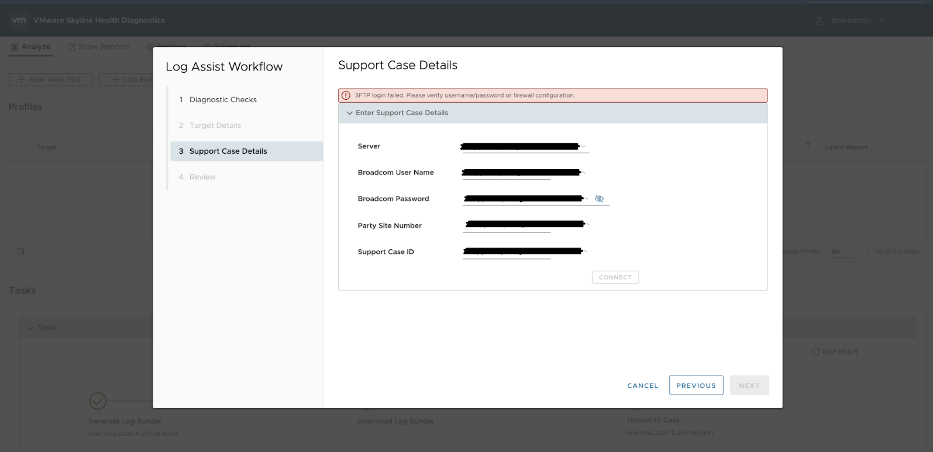Viewport: 933px width, 452px height.
Task: Toggle Broadcom Password visibility eye icon
Action: coord(599,199)
